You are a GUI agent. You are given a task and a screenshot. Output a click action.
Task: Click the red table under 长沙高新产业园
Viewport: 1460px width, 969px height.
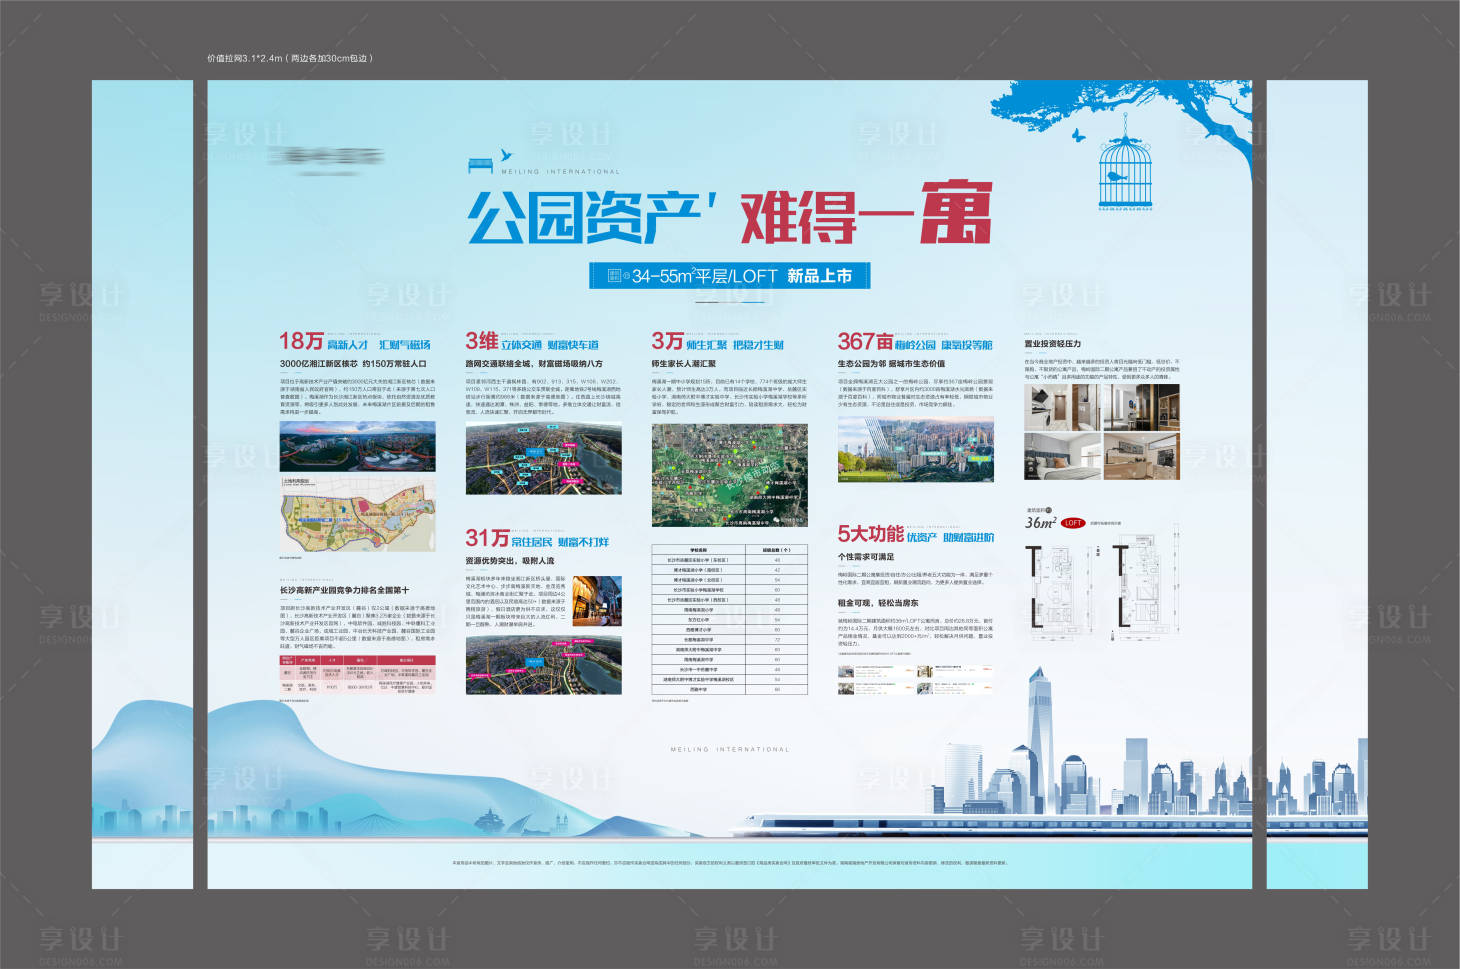point(357,675)
